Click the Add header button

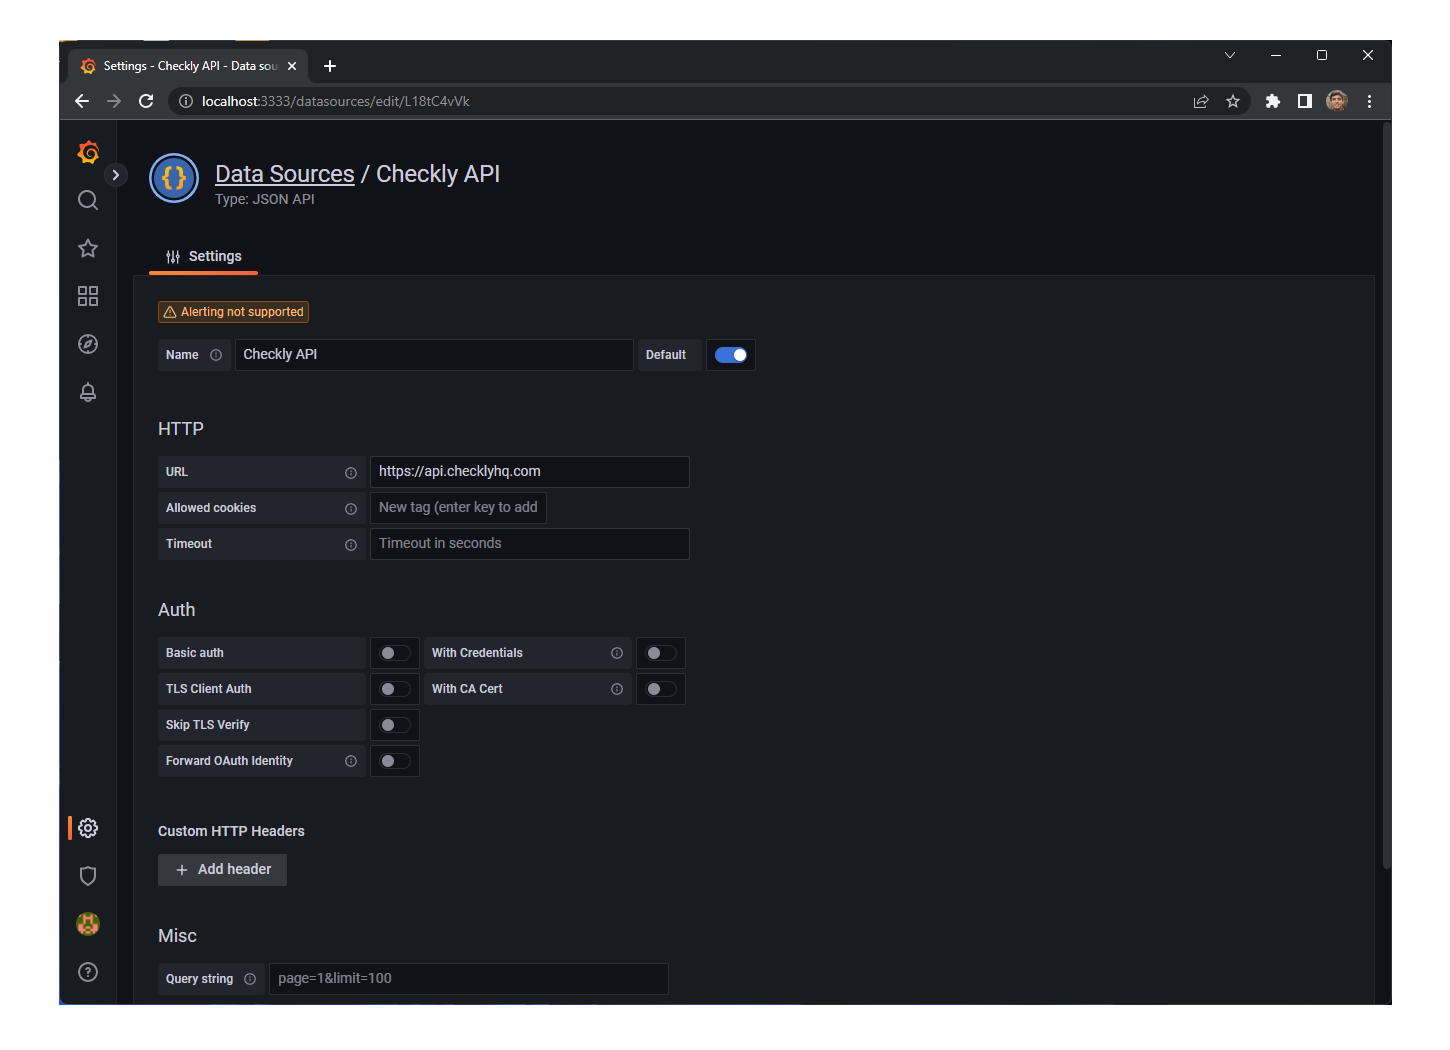222,869
